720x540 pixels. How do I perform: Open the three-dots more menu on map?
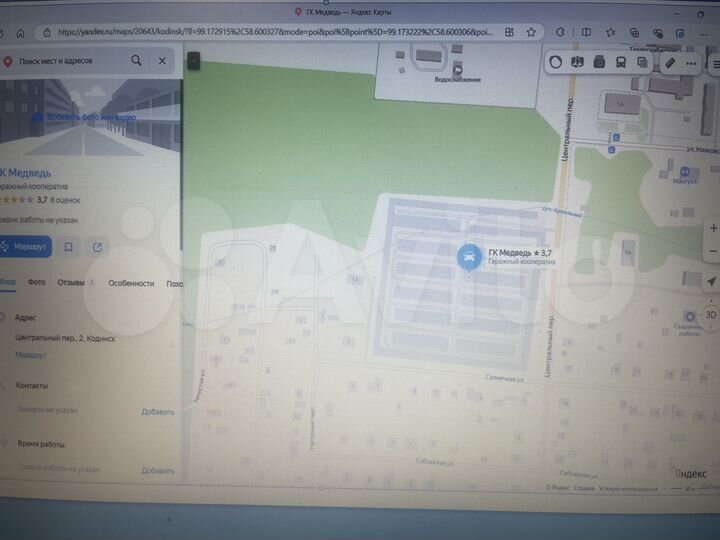click(x=693, y=62)
